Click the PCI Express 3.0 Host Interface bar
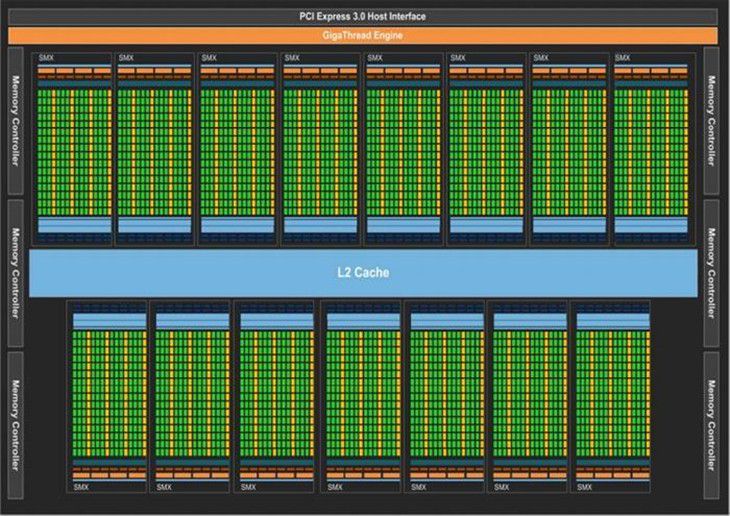Viewport: 730px width, 516px height. [363, 17]
